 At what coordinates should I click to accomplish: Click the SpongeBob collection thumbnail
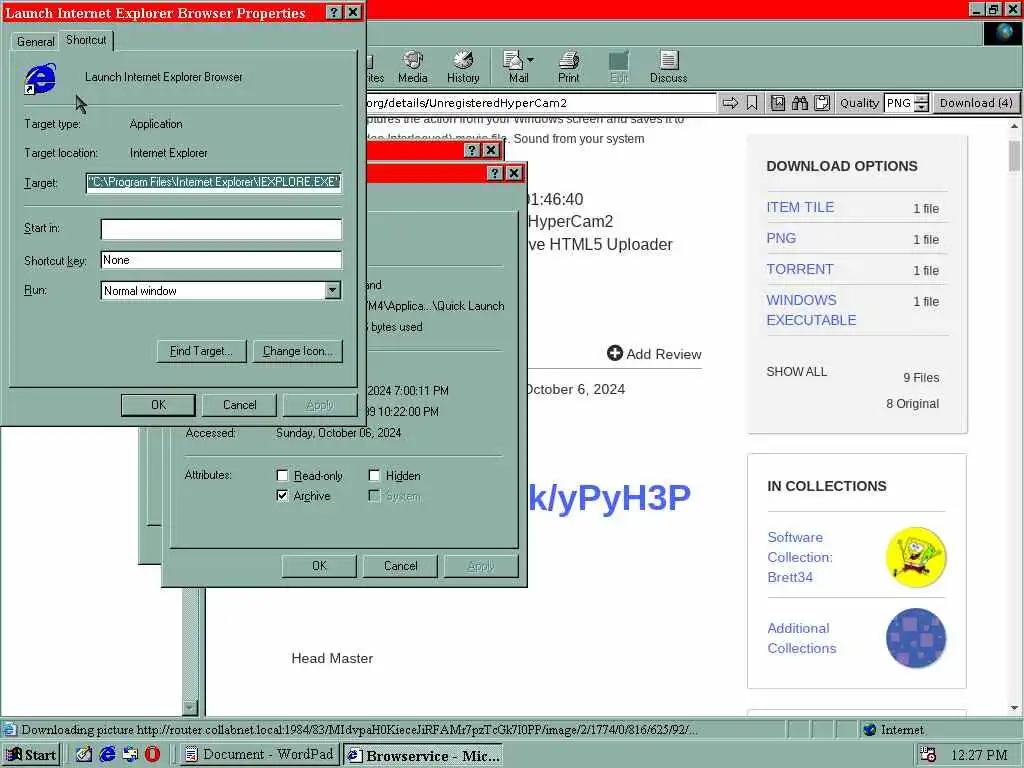point(916,557)
